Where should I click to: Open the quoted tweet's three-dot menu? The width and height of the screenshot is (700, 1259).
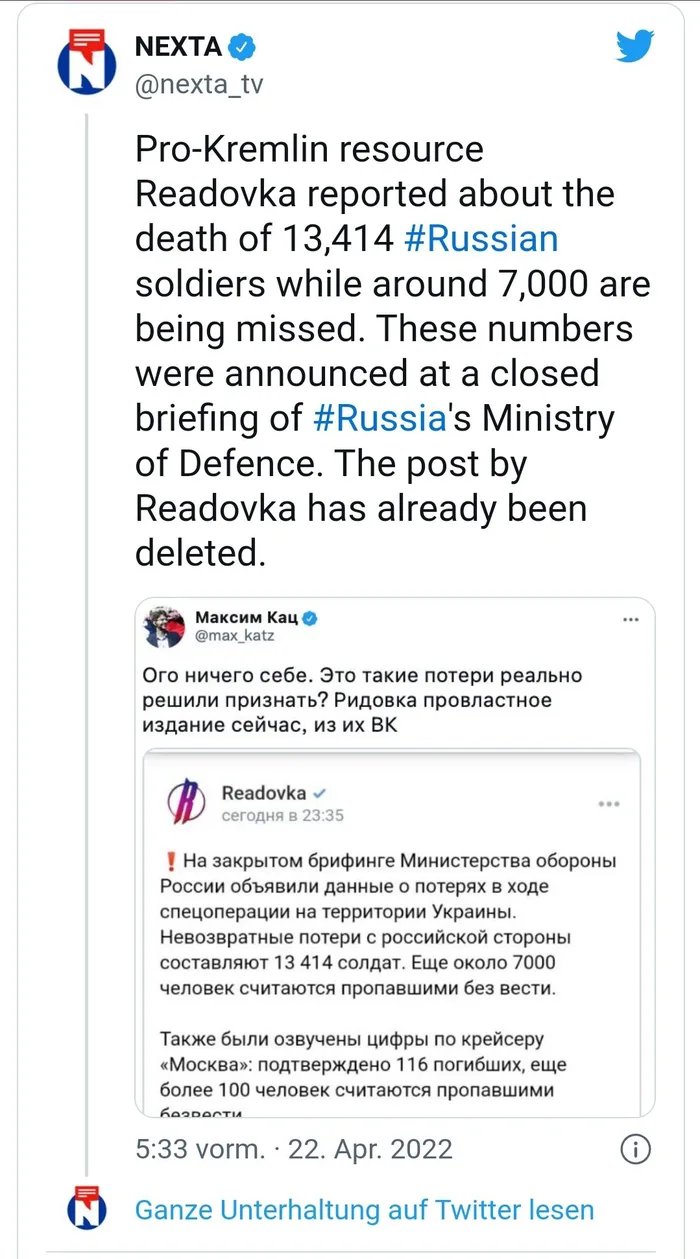coord(630,620)
